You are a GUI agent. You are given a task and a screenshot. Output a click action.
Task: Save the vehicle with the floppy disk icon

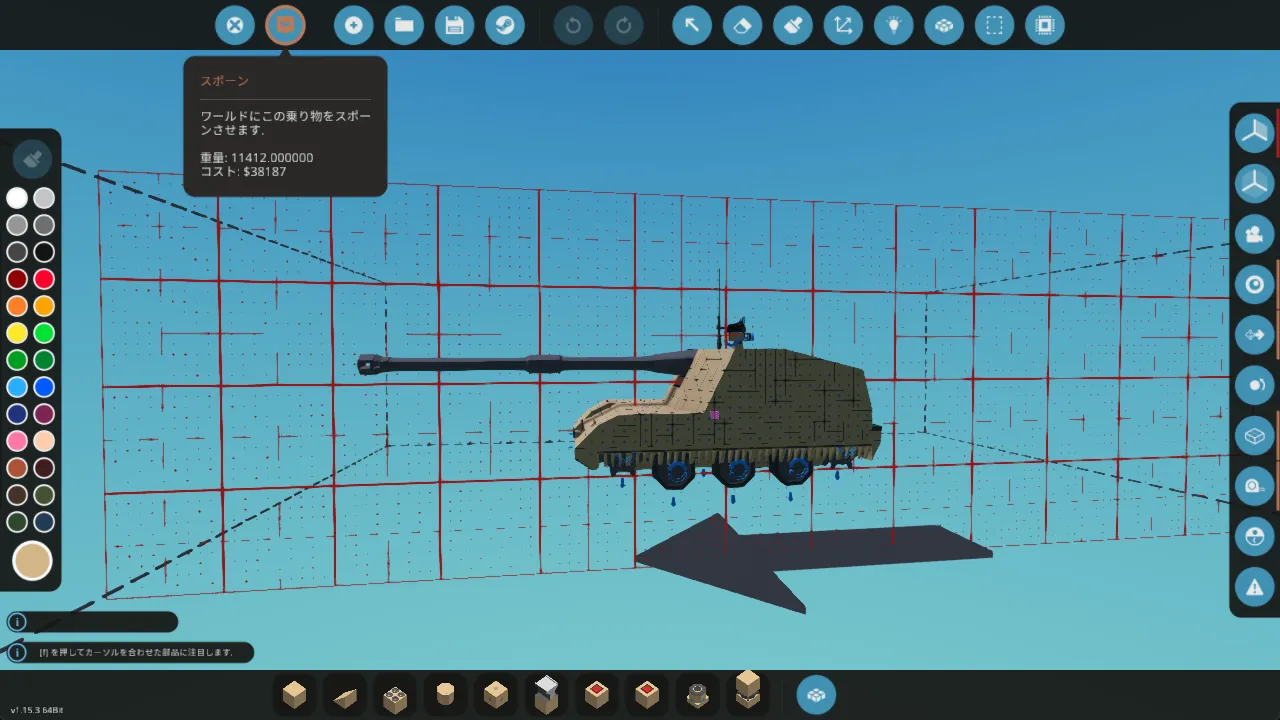[x=455, y=25]
